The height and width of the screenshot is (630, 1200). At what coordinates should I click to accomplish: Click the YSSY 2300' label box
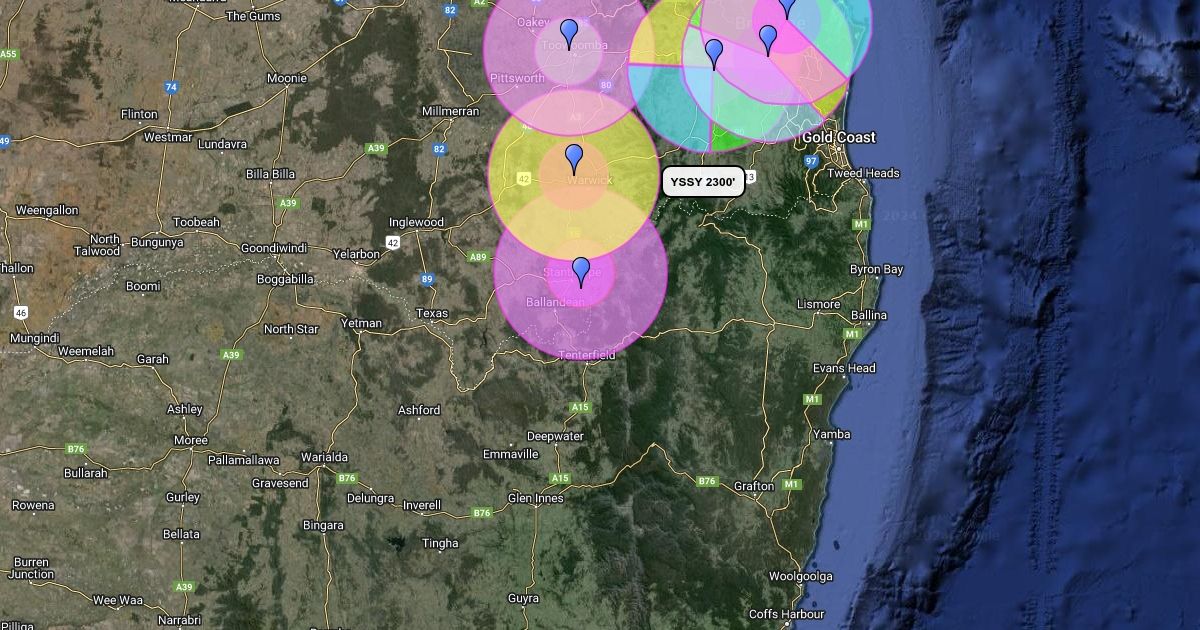pyautogui.click(x=703, y=182)
